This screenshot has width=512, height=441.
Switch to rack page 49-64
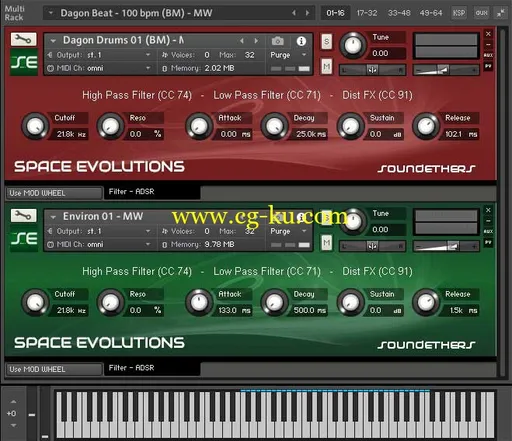tap(431, 13)
